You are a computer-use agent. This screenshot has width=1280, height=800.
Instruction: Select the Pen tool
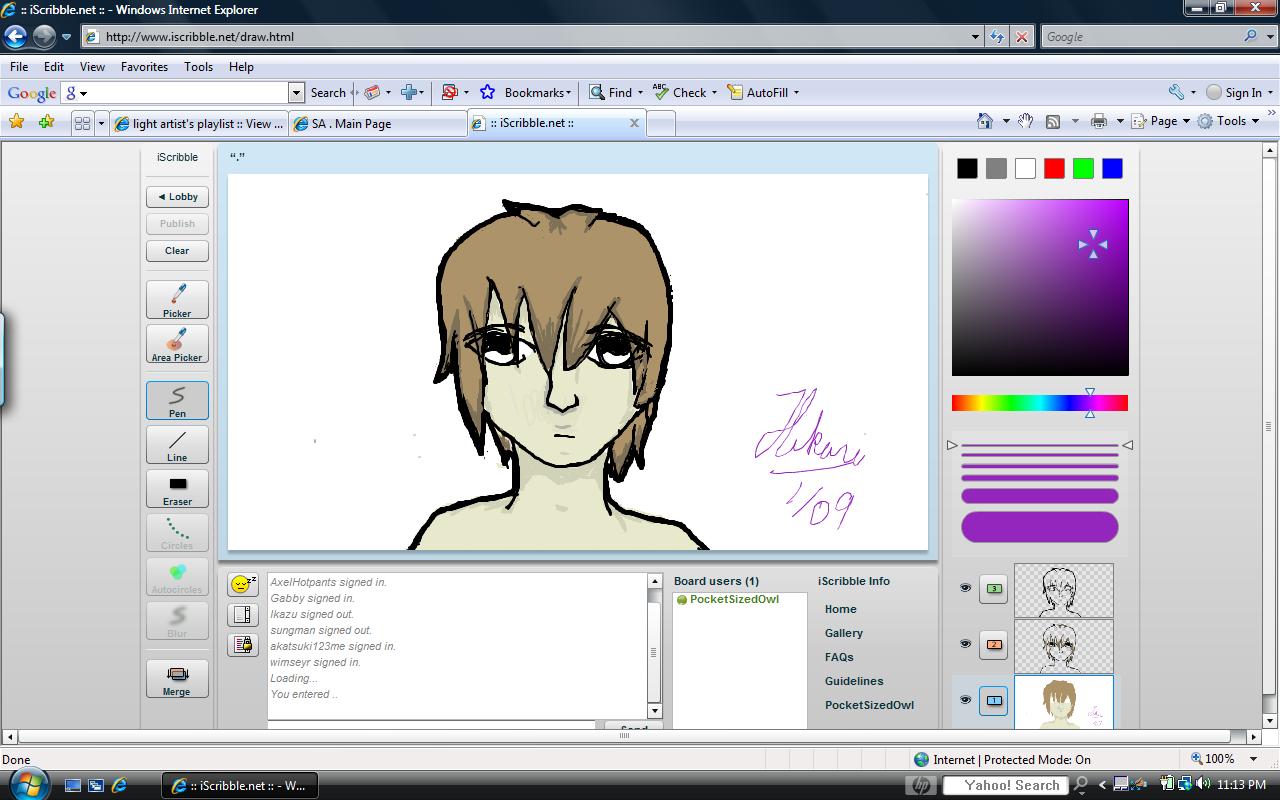point(177,400)
